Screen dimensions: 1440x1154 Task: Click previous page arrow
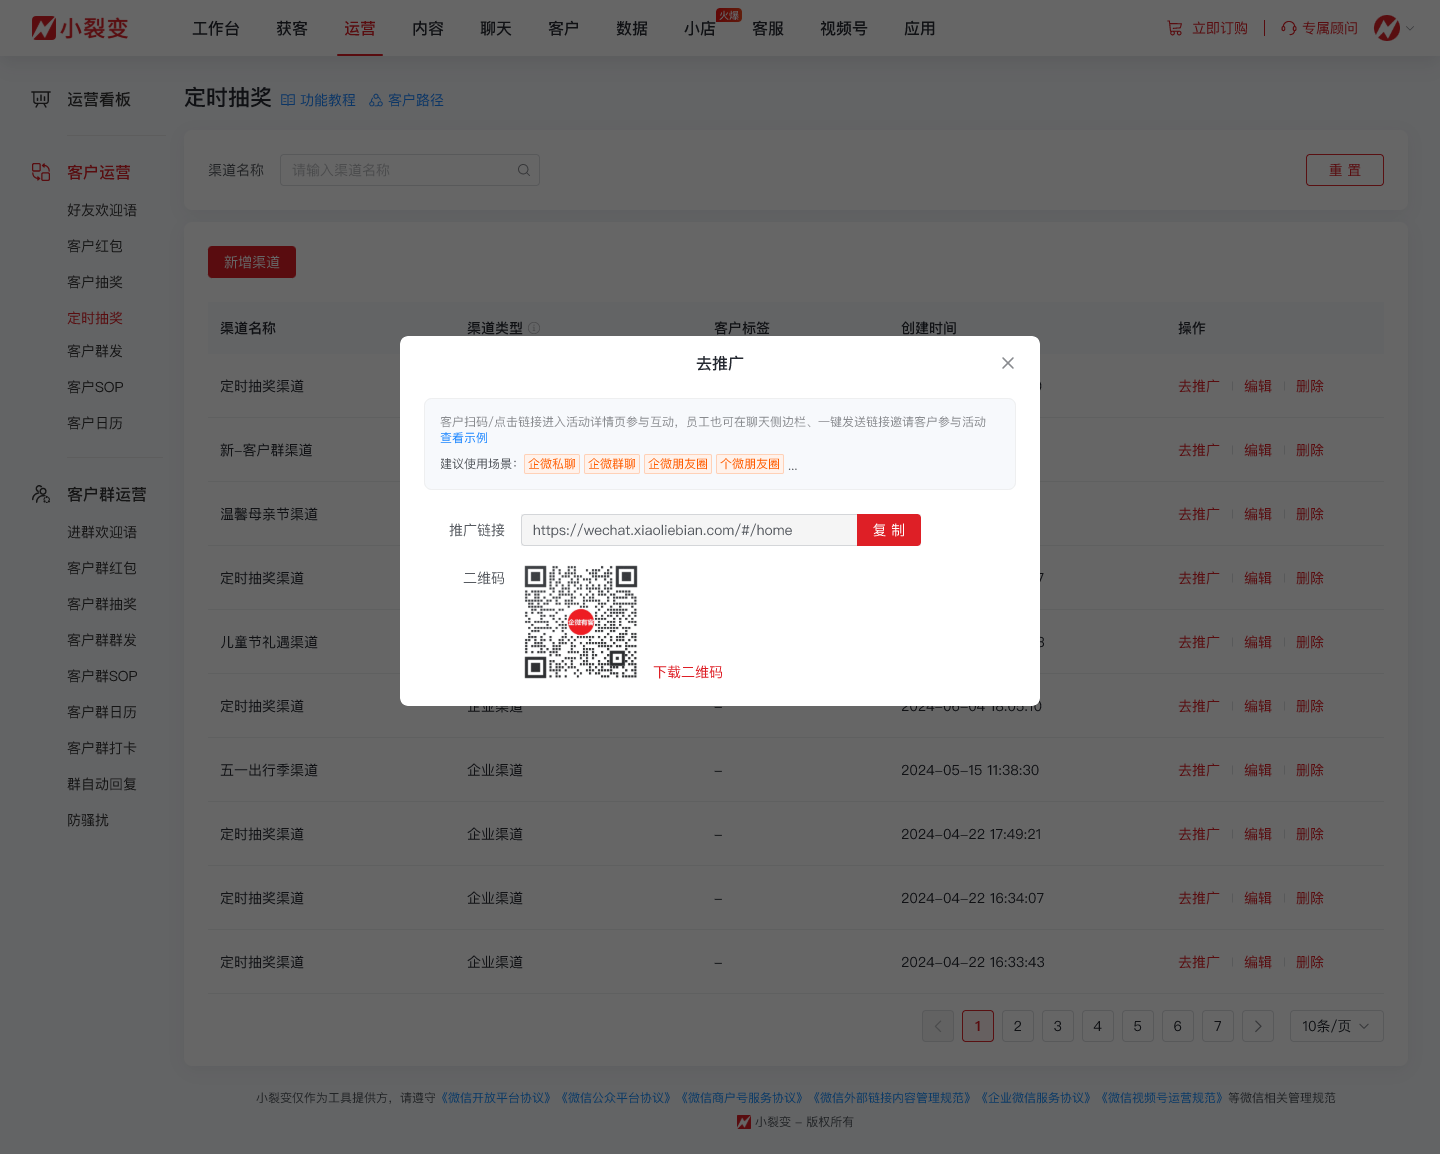point(938,1026)
